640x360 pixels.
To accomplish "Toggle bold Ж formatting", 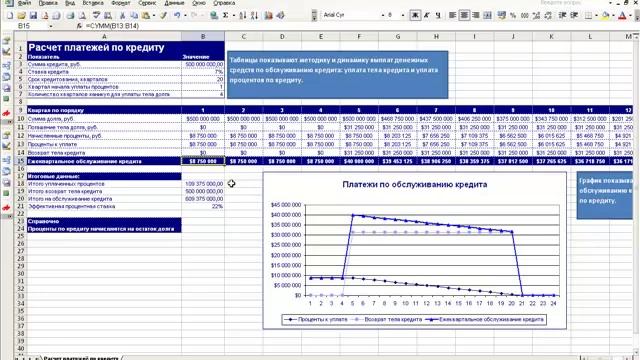I will point(415,16).
